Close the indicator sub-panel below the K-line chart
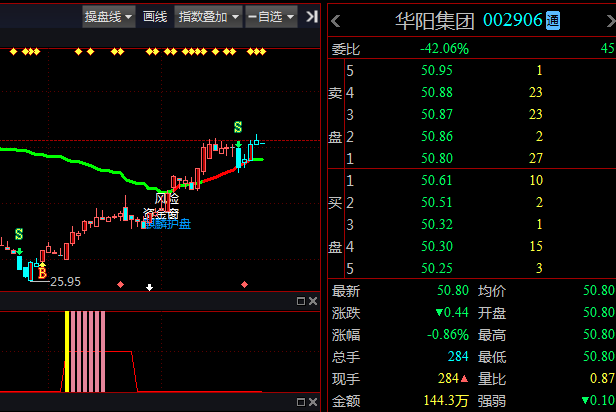Screen dimensions: 616x412 [x=313, y=301]
